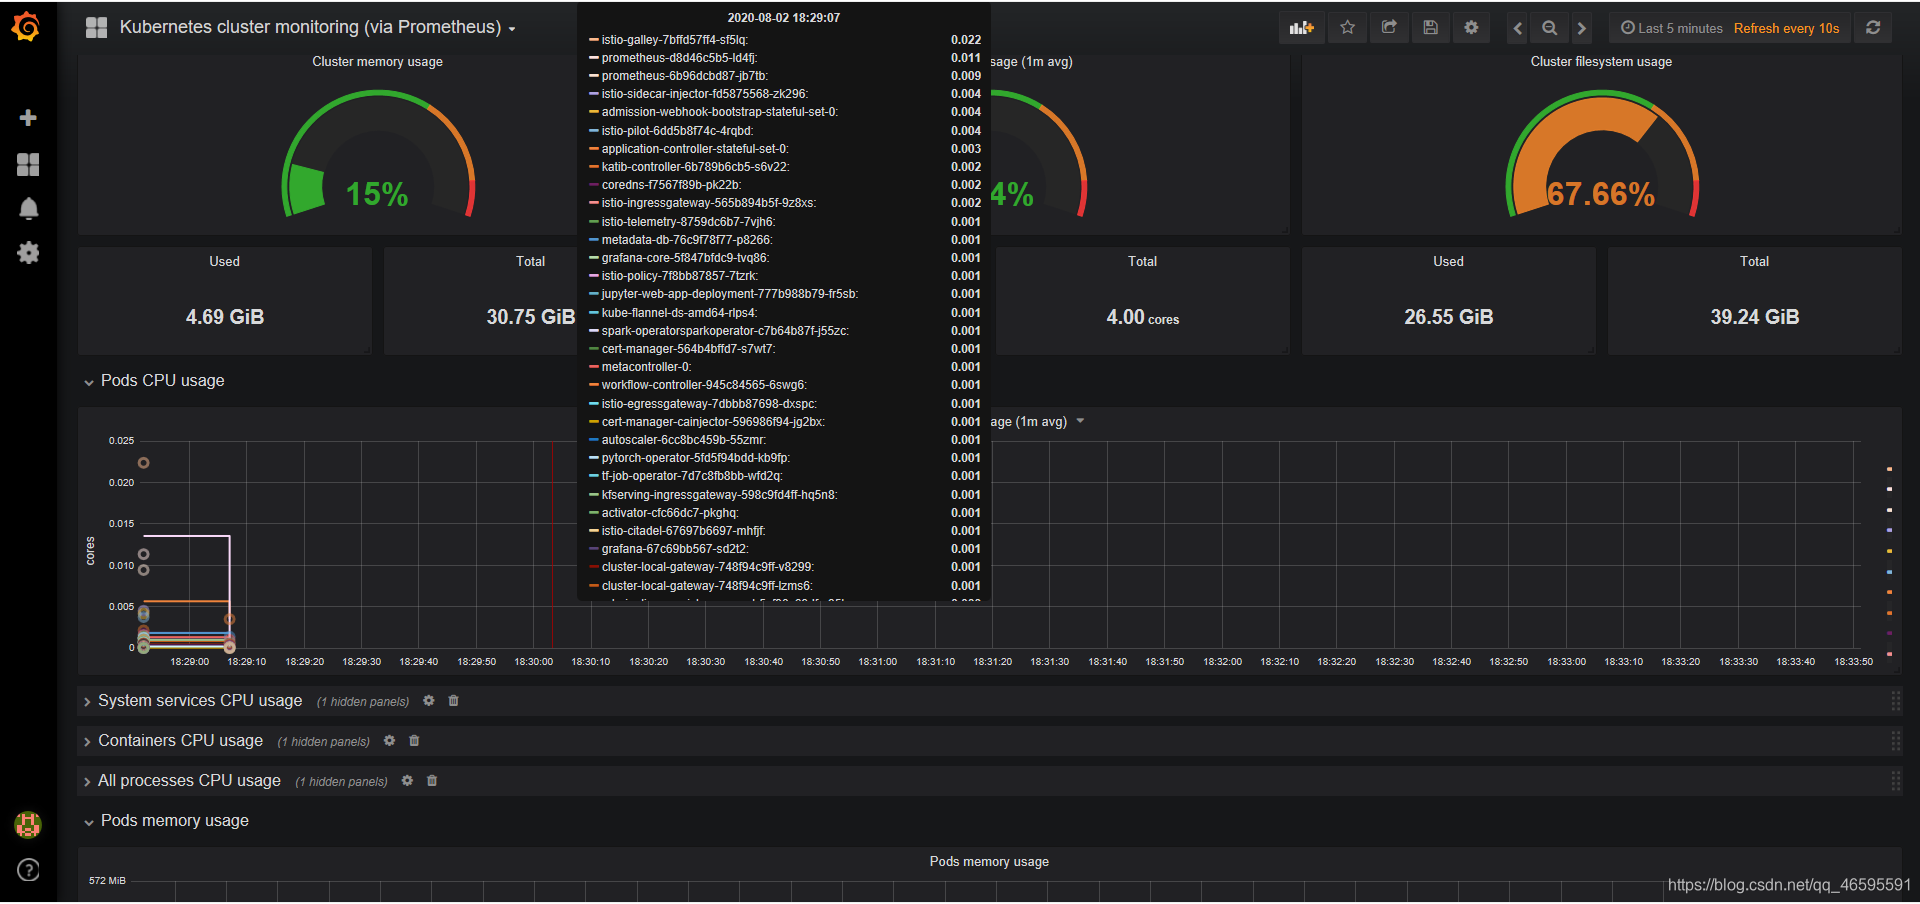Click istio-galley-7bffd57ff4-sf5lq tooltip row

click(x=784, y=40)
